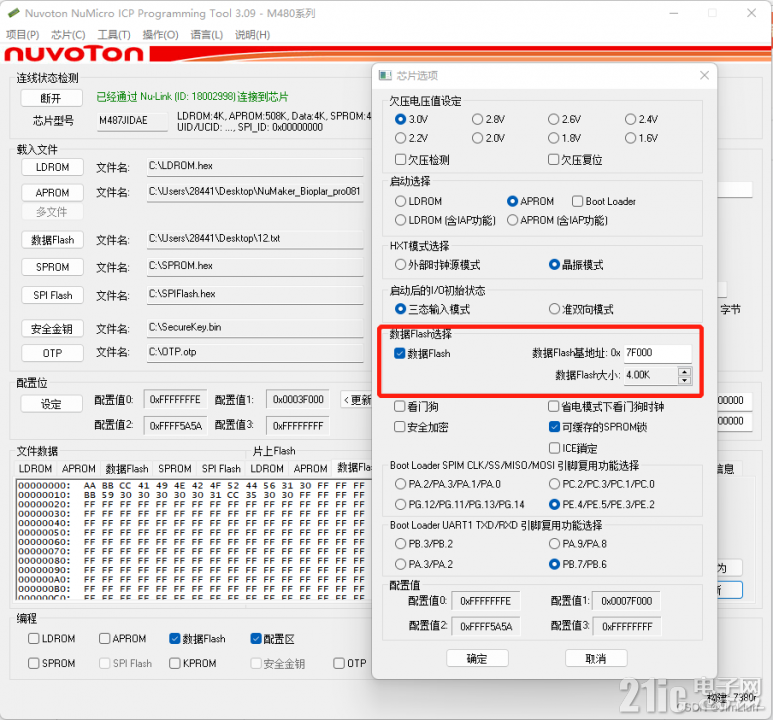773x720 pixels.
Task: Select 2.2V brown-out voltage
Action: click(411, 138)
